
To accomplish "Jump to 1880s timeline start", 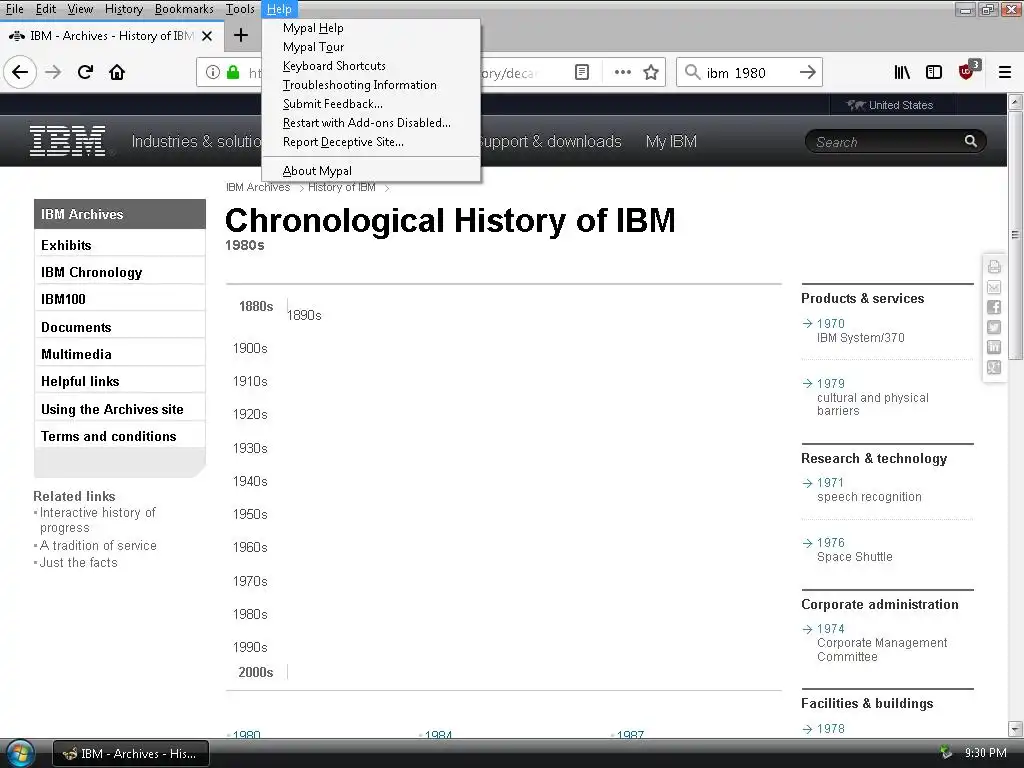I will [256, 306].
